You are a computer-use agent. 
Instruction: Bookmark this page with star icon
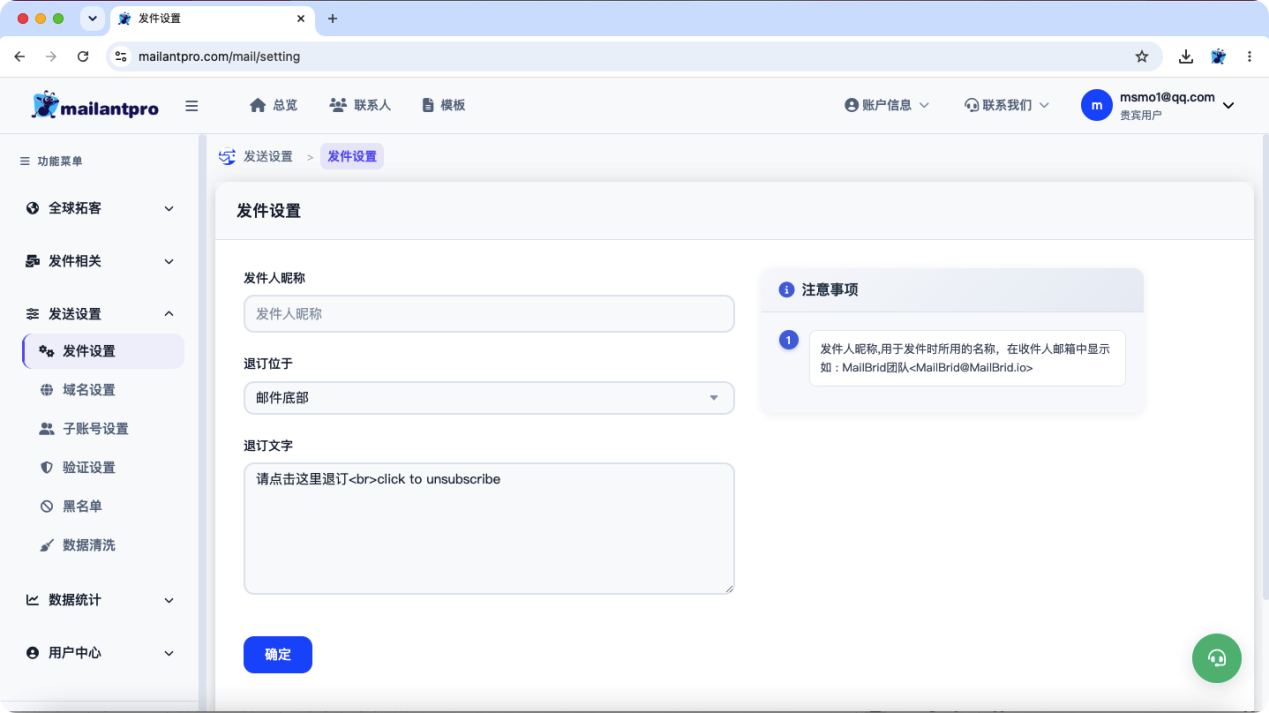point(1142,57)
